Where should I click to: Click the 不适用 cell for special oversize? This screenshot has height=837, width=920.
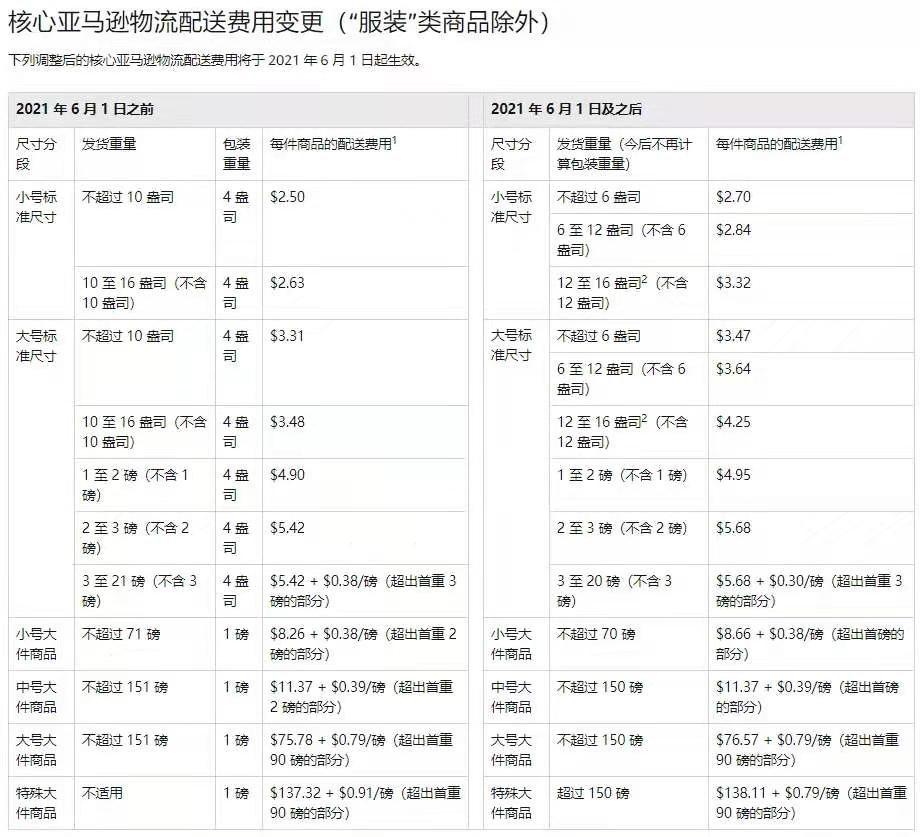(102, 793)
